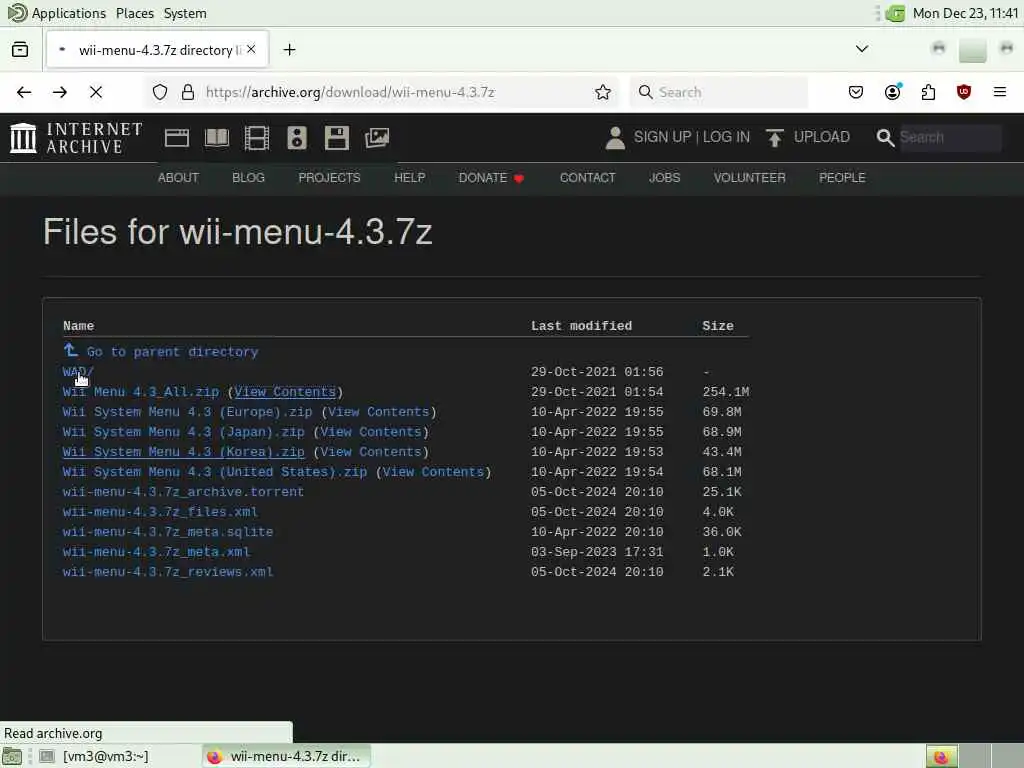The height and width of the screenshot is (768, 1024).
Task: Go back with the browser back arrow
Action: [24, 92]
